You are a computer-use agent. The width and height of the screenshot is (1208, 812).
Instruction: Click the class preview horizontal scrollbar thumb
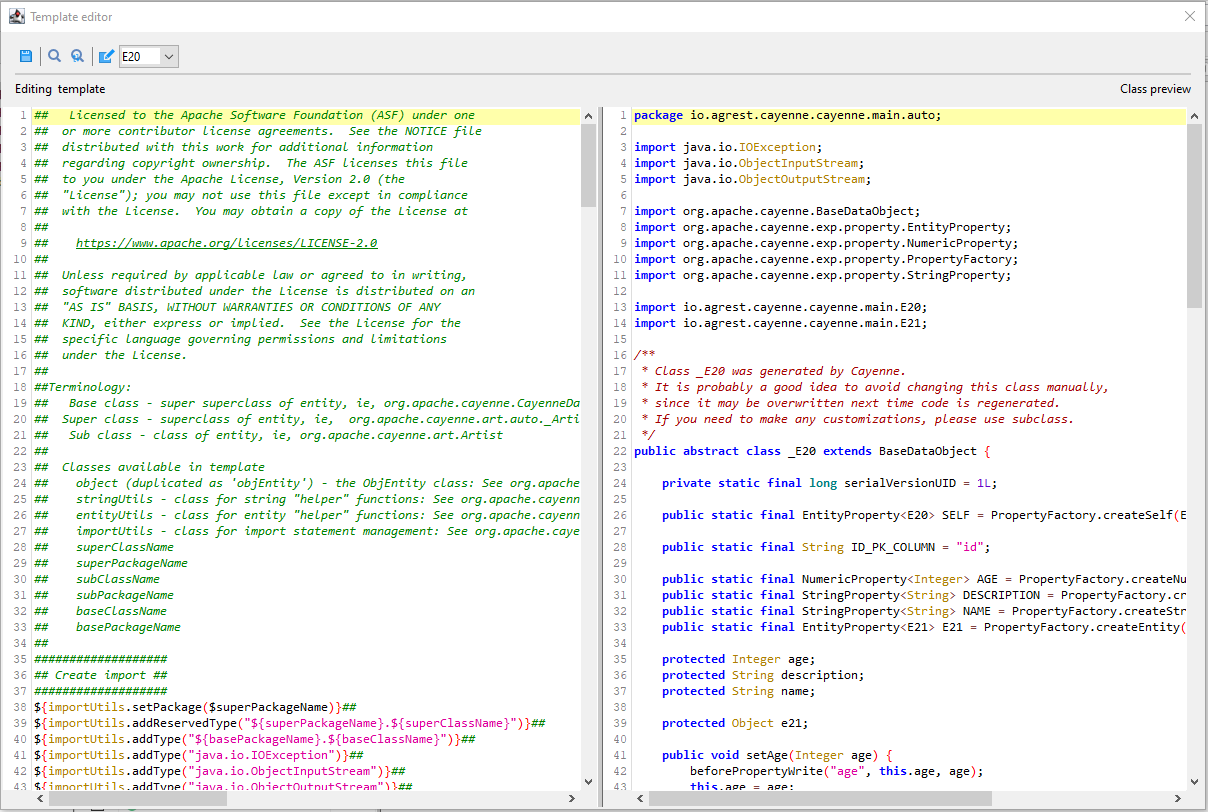click(x=820, y=798)
